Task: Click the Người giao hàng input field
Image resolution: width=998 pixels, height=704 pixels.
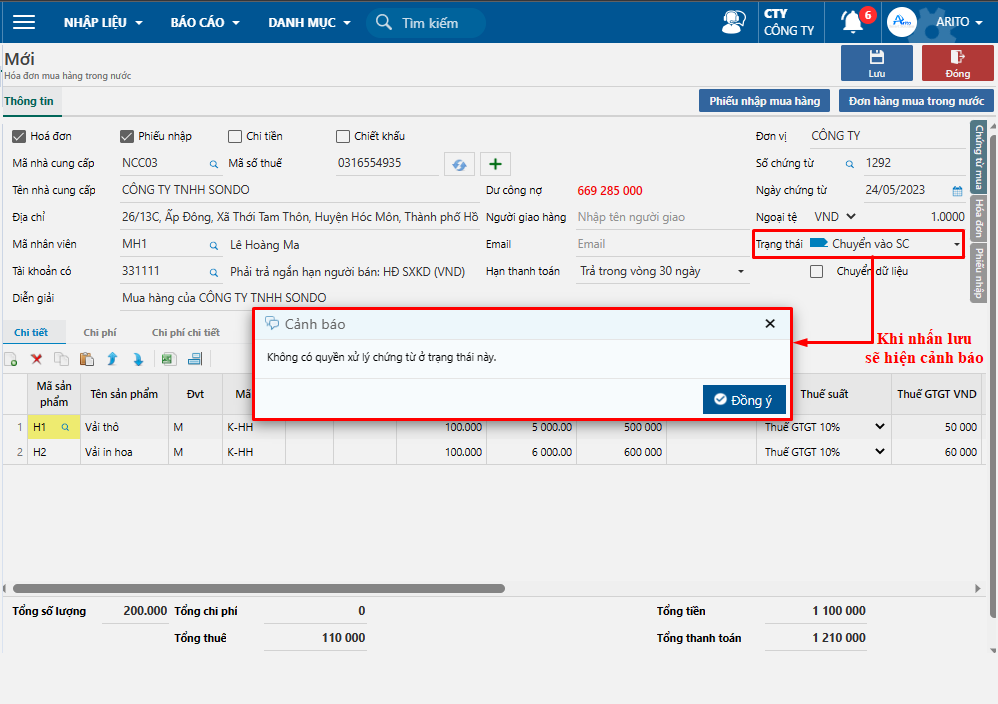Action: tap(658, 217)
